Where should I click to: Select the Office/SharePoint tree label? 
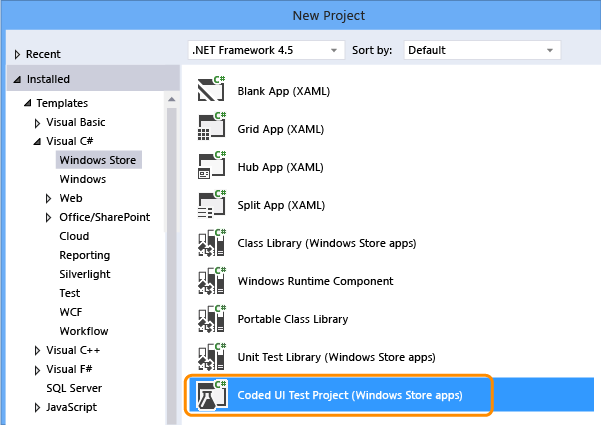(105, 217)
